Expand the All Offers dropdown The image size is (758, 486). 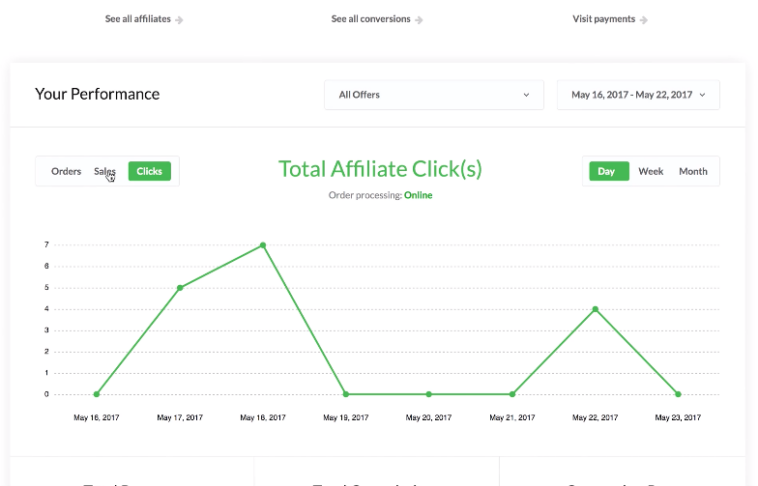pos(434,95)
